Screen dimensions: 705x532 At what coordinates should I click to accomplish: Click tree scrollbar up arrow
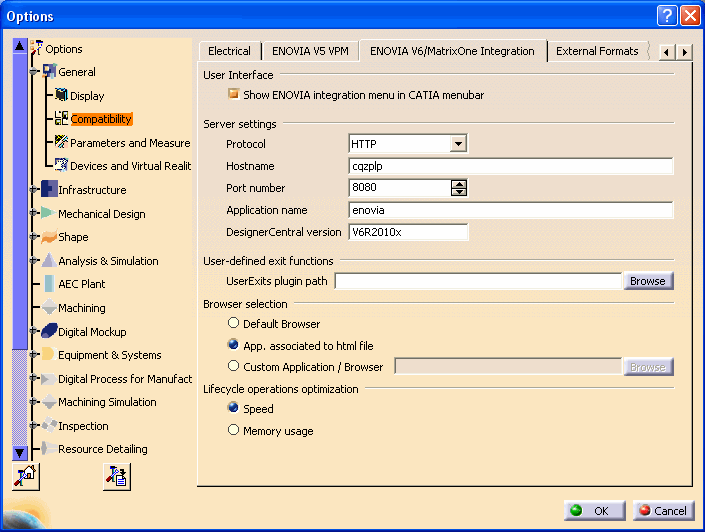point(20,46)
